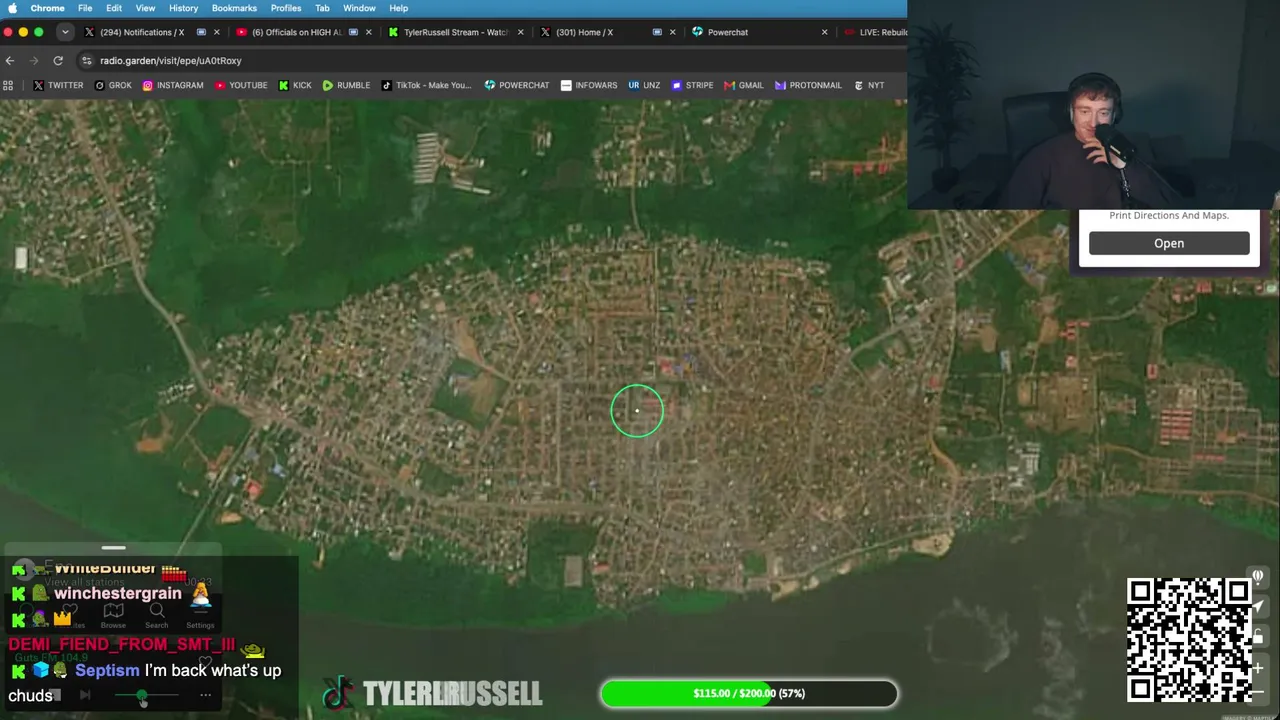The width and height of the screenshot is (1280, 720).
Task: Open Search in Radio Garden panel
Action: (157, 615)
